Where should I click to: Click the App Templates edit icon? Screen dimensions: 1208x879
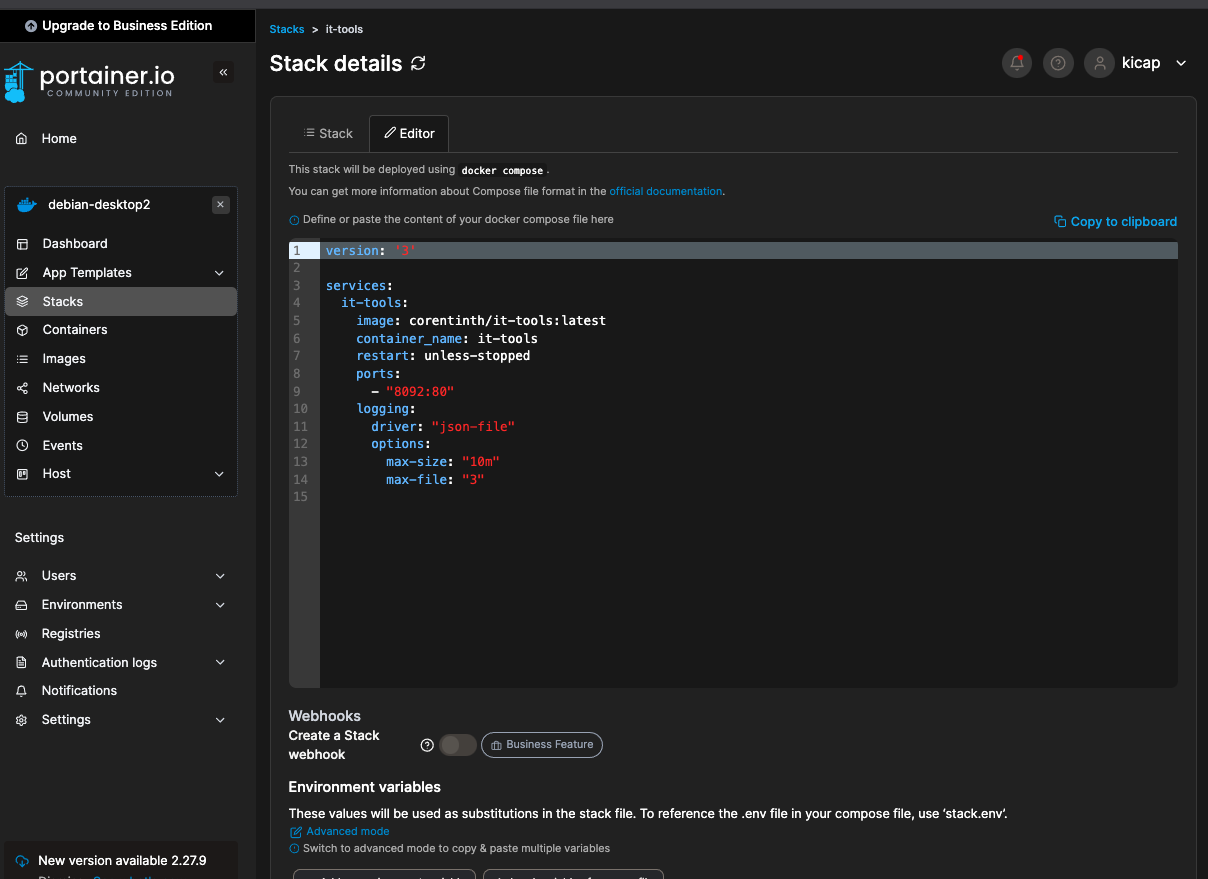tap(22, 273)
